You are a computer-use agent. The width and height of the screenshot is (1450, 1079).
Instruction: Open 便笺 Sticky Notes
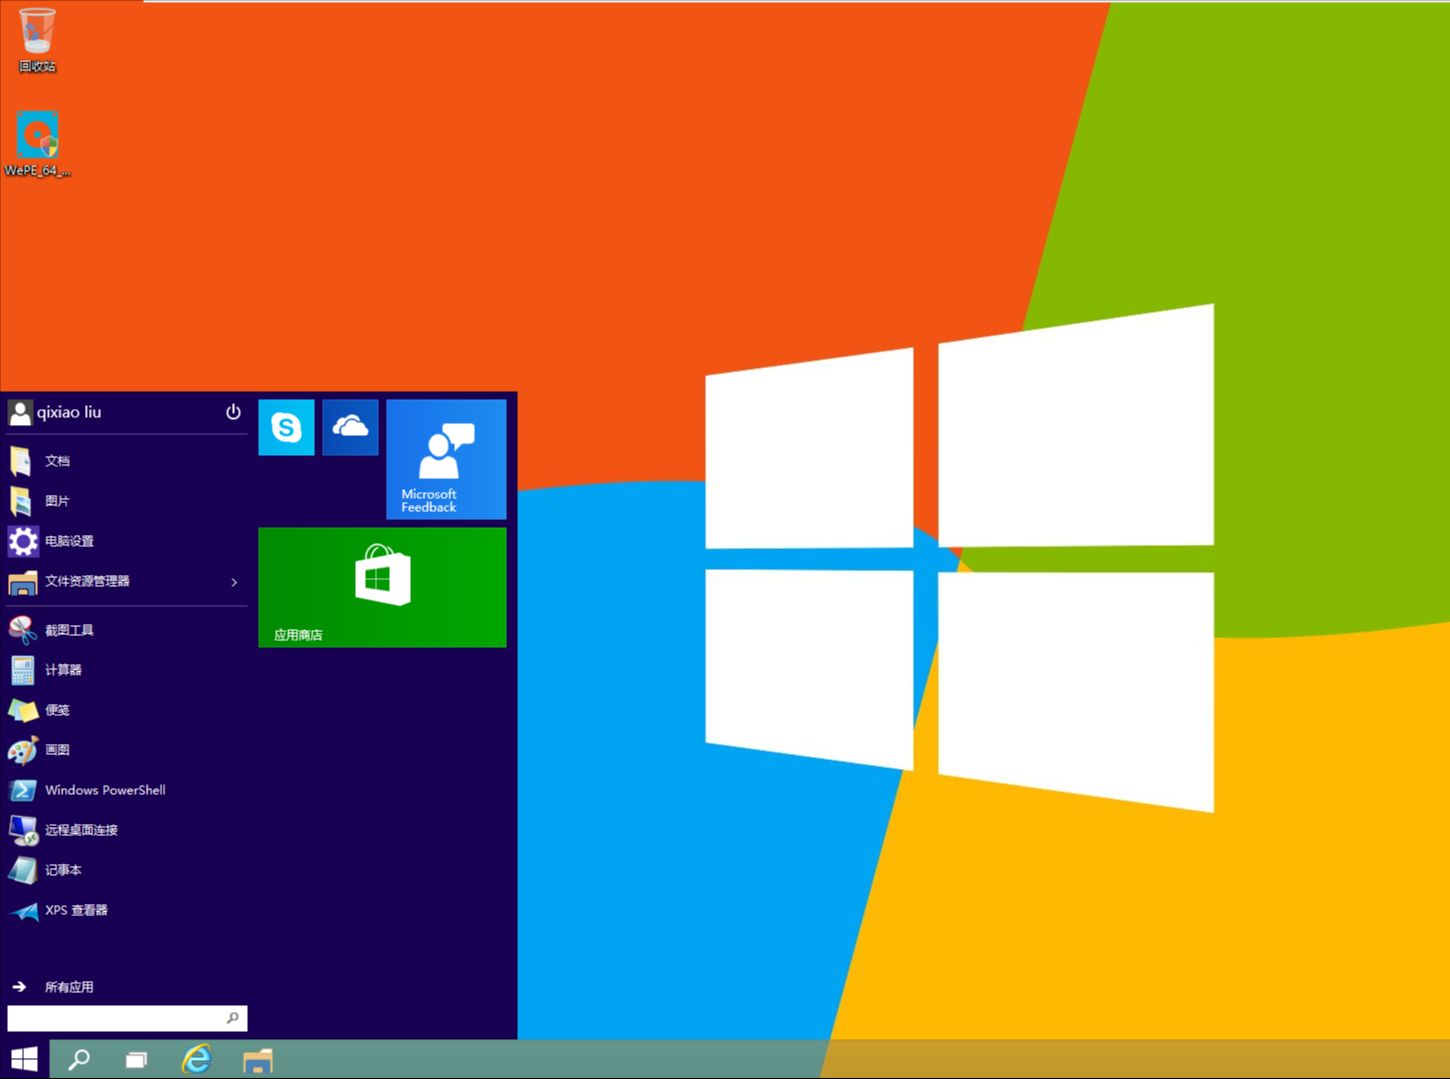126,710
